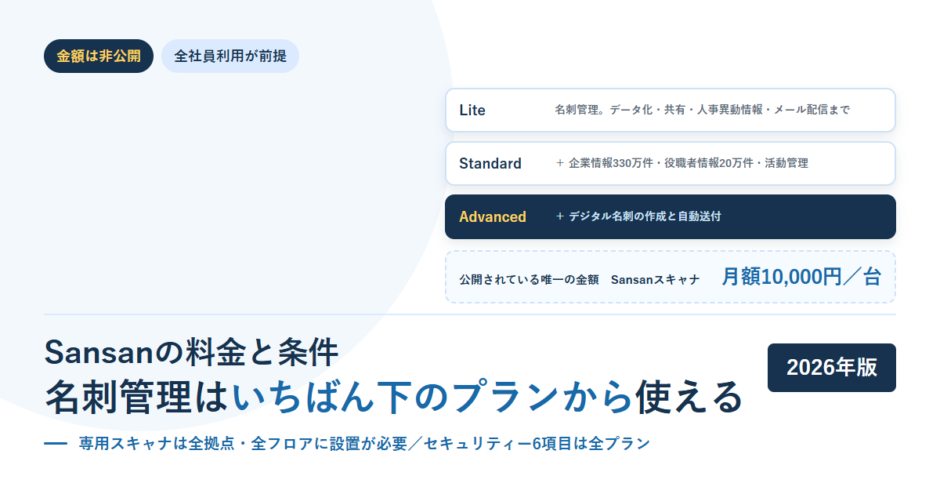The image size is (940, 494).
Task: Click the heading Sansanの料金と条件
Action: tap(191, 353)
